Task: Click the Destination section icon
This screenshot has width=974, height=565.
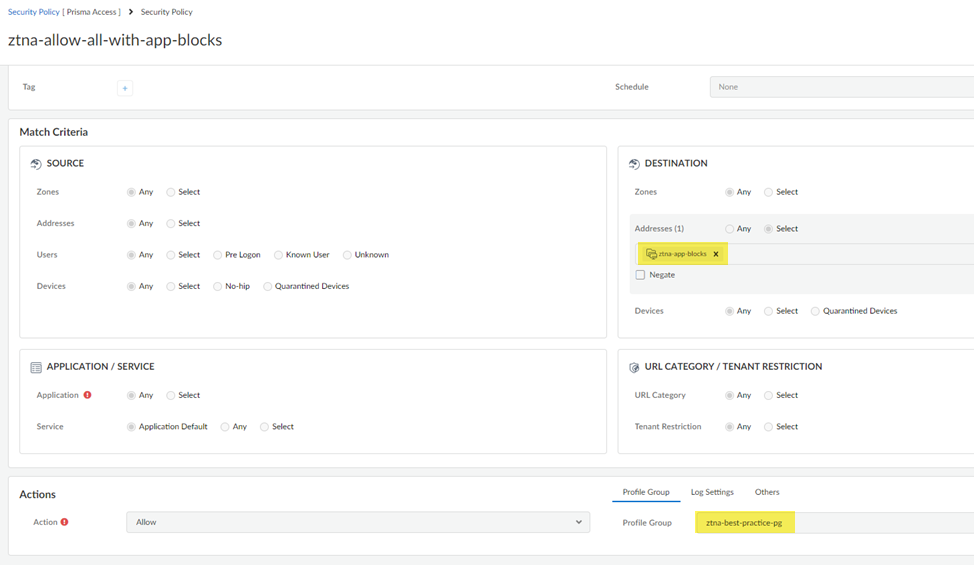Action: [x=634, y=164]
